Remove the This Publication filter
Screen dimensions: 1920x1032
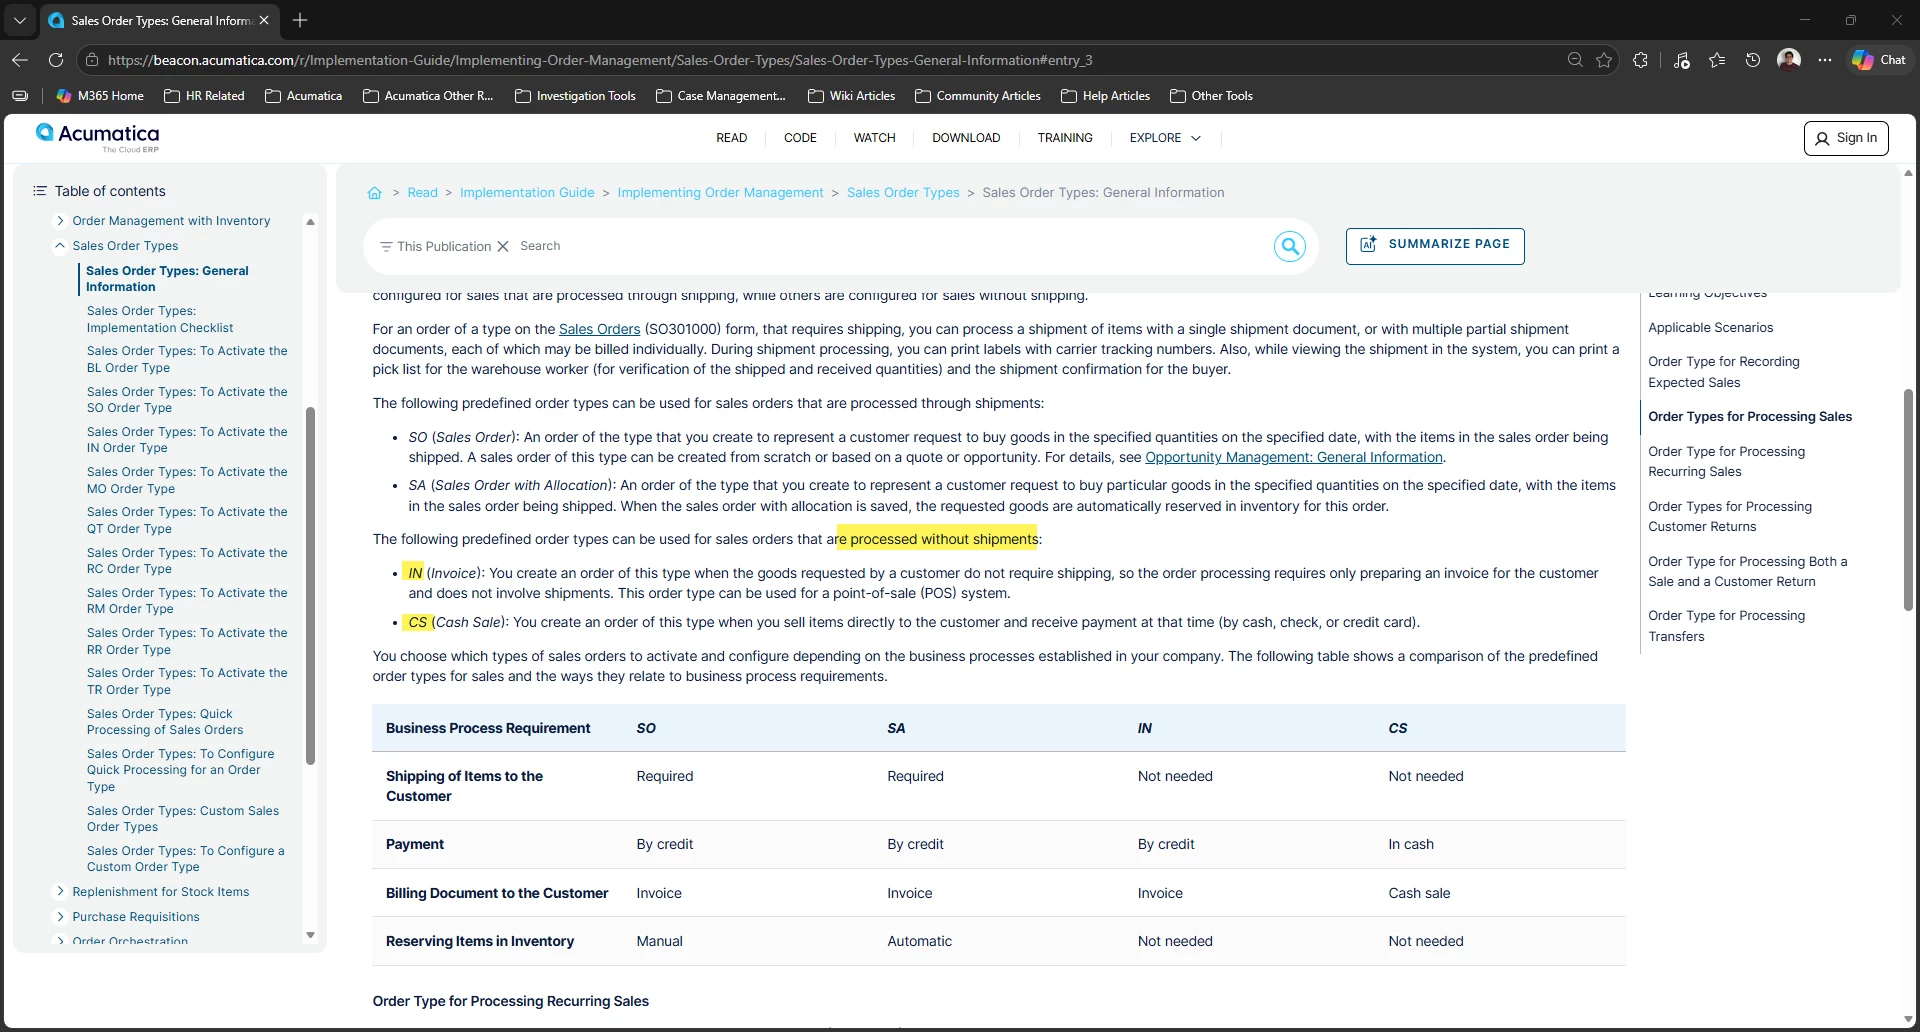[x=503, y=246]
